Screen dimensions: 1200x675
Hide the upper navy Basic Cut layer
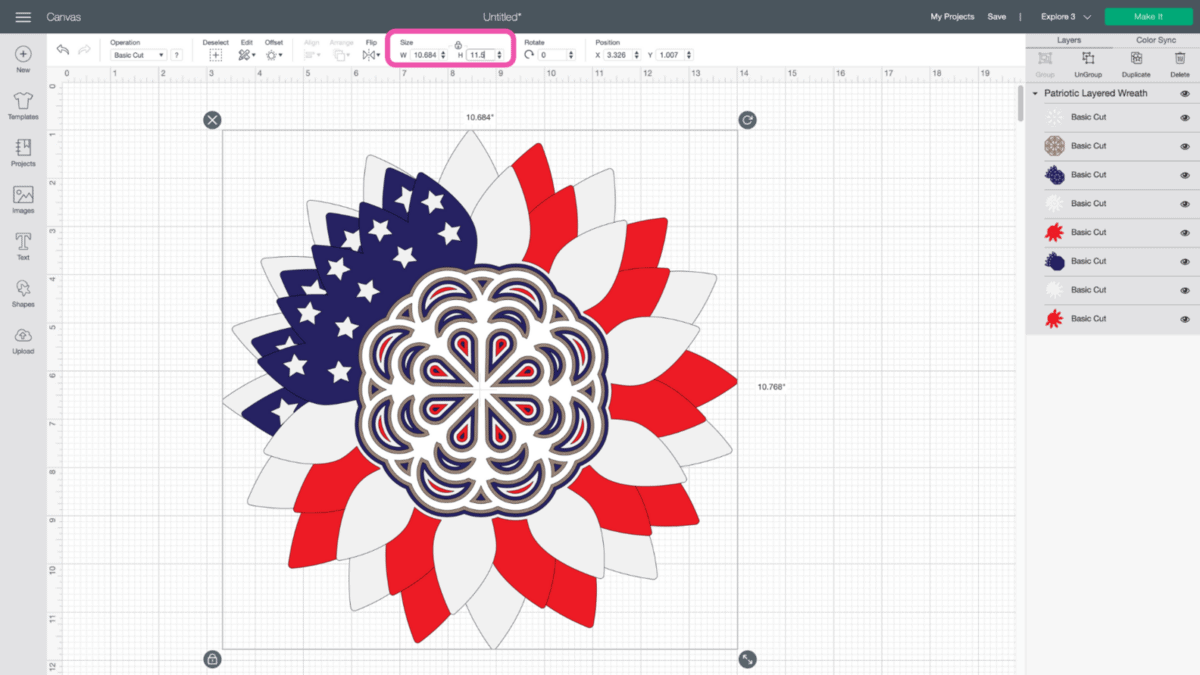1185,175
